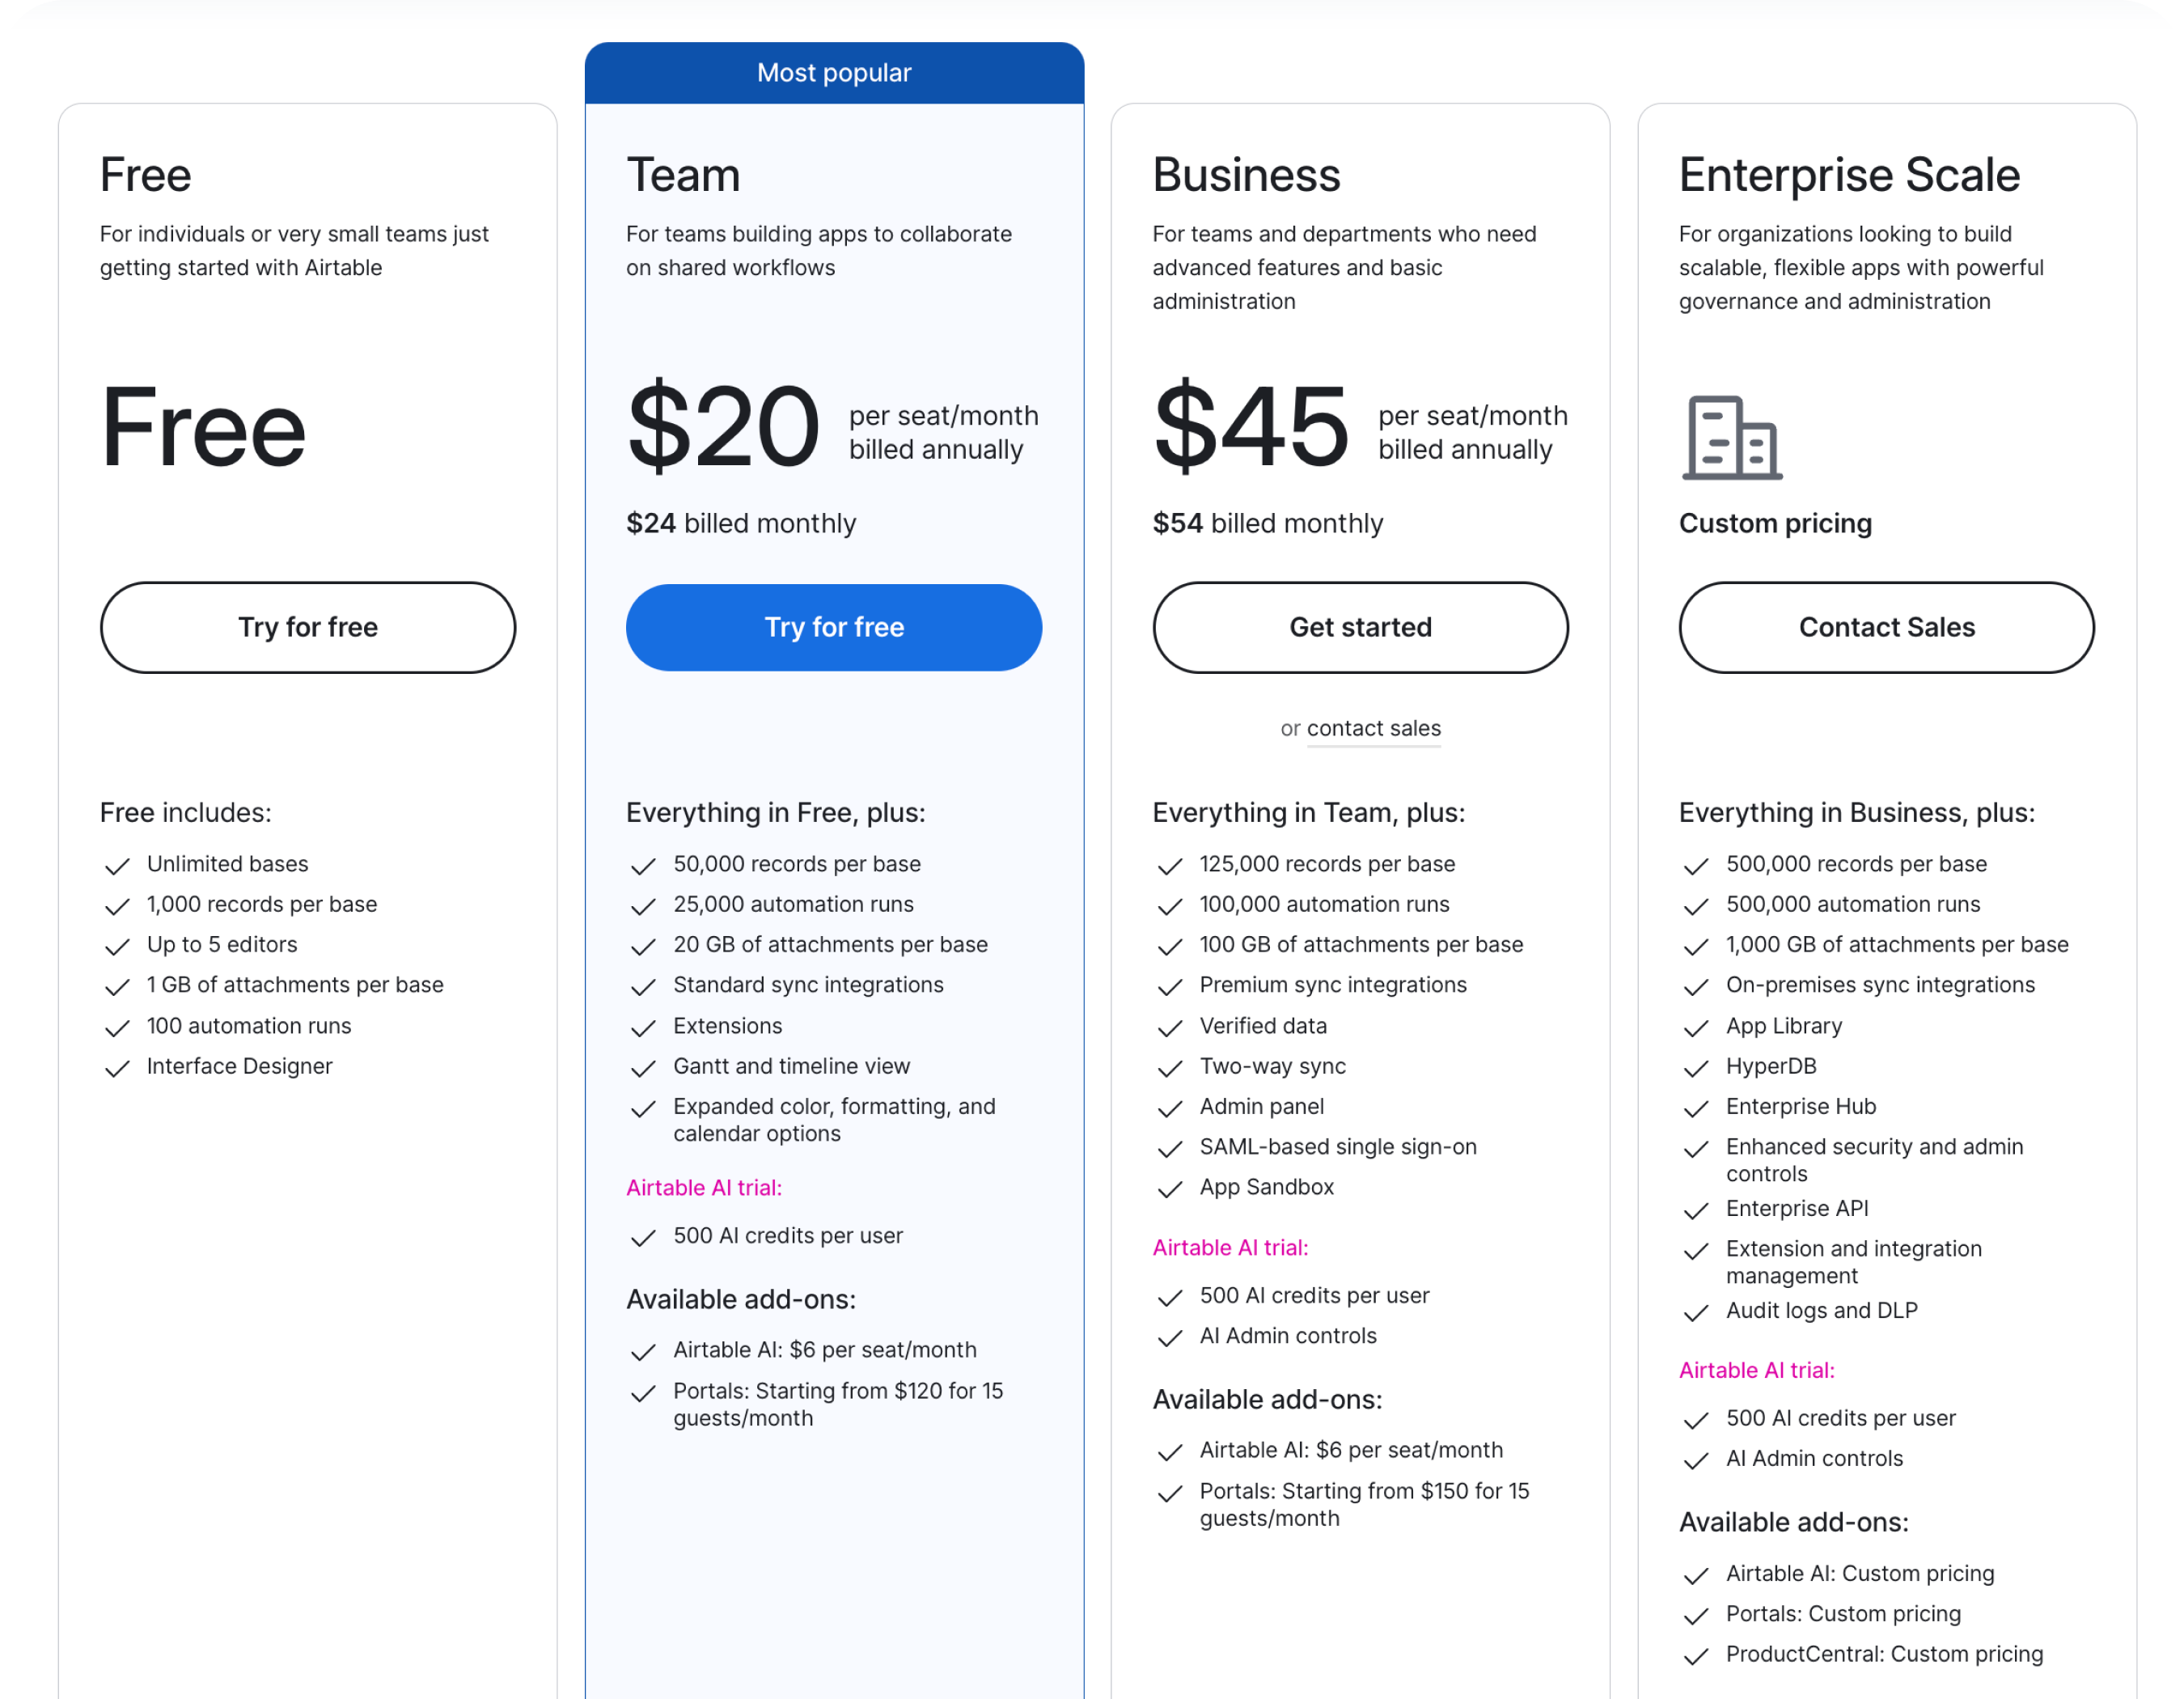This screenshot has width=2184, height=1699.
Task: Click the checkmark beside Premium sync integrations
Action: click(1171, 987)
